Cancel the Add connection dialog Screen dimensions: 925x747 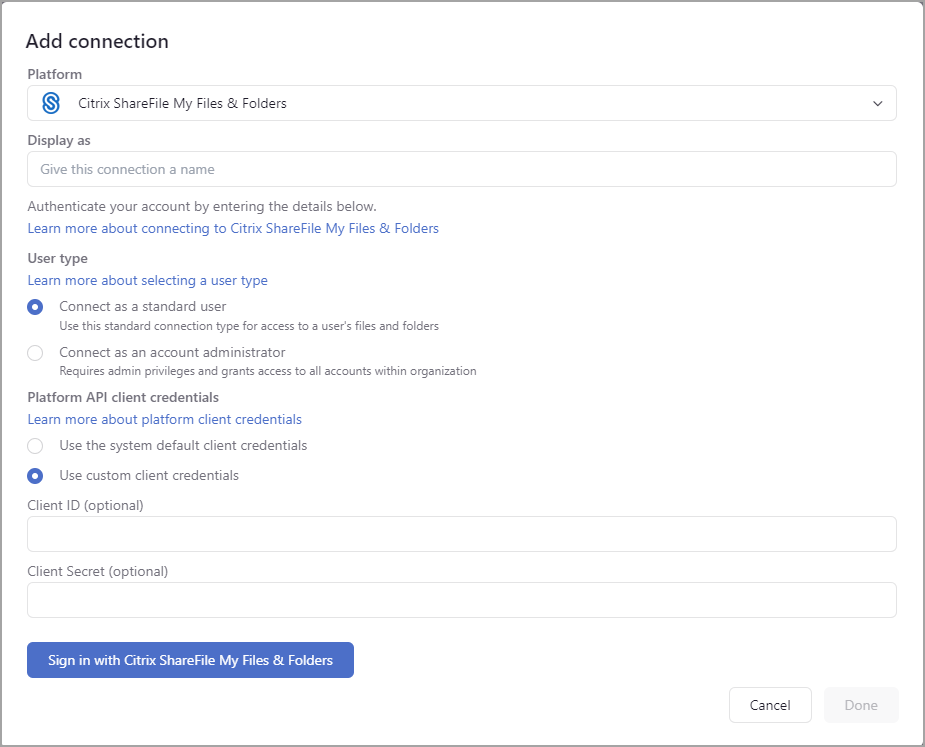pyautogui.click(x=769, y=705)
